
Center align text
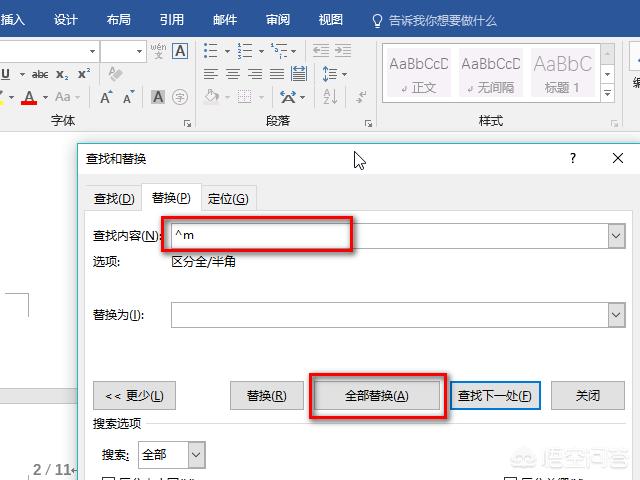pos(233,74)
